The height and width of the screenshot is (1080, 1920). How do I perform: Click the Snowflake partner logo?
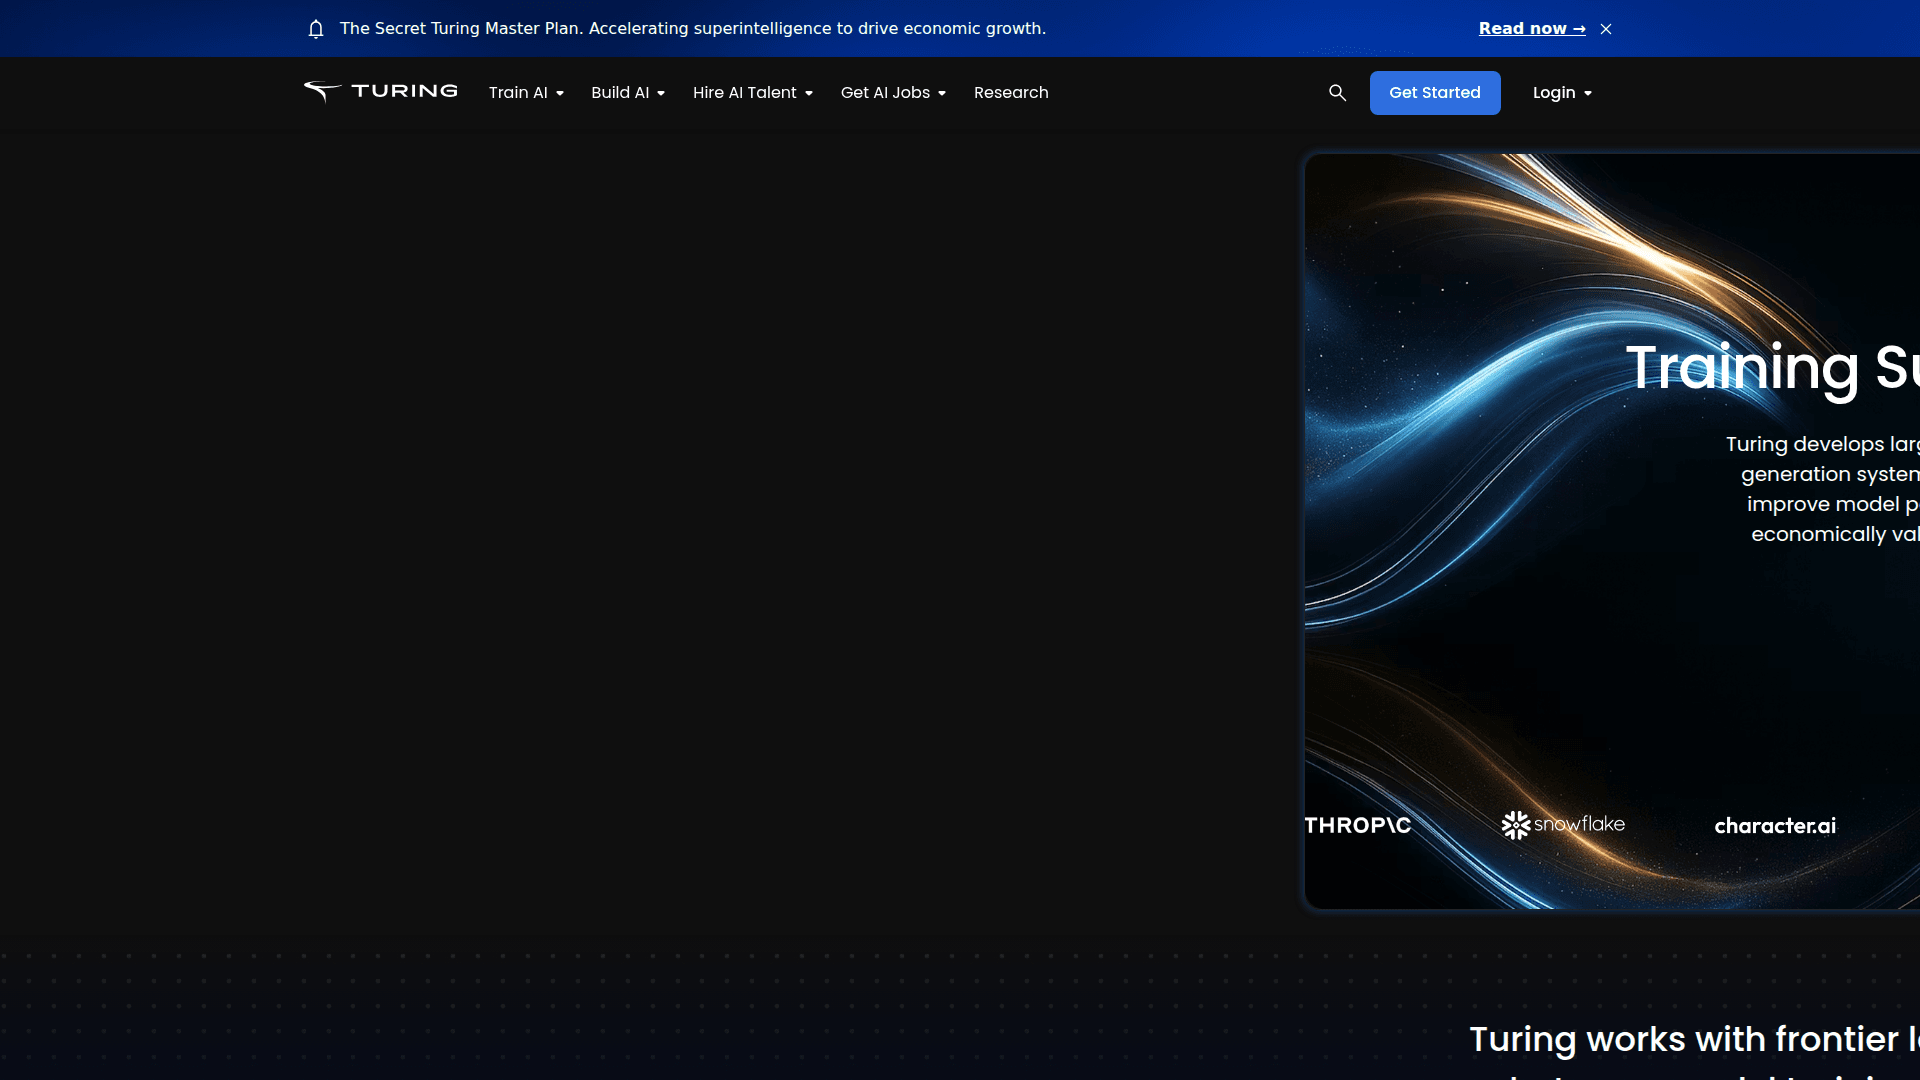click(x=1563, y=825)
